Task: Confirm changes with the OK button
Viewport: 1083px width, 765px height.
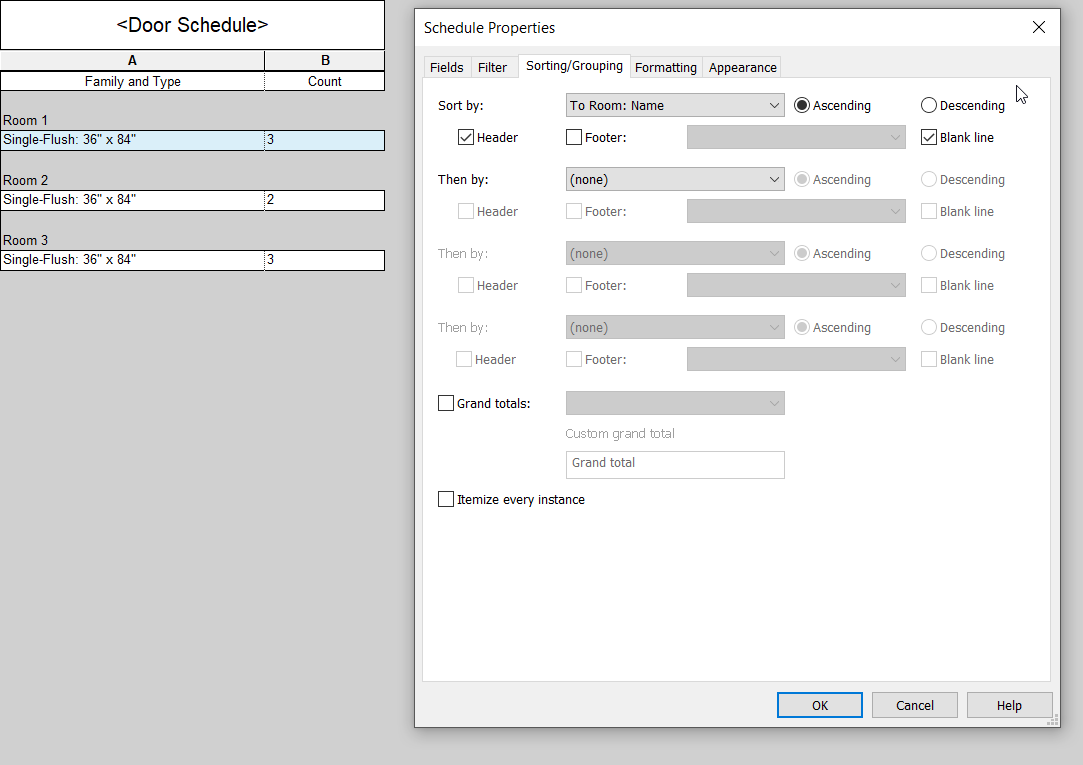Action: (819, 704)
